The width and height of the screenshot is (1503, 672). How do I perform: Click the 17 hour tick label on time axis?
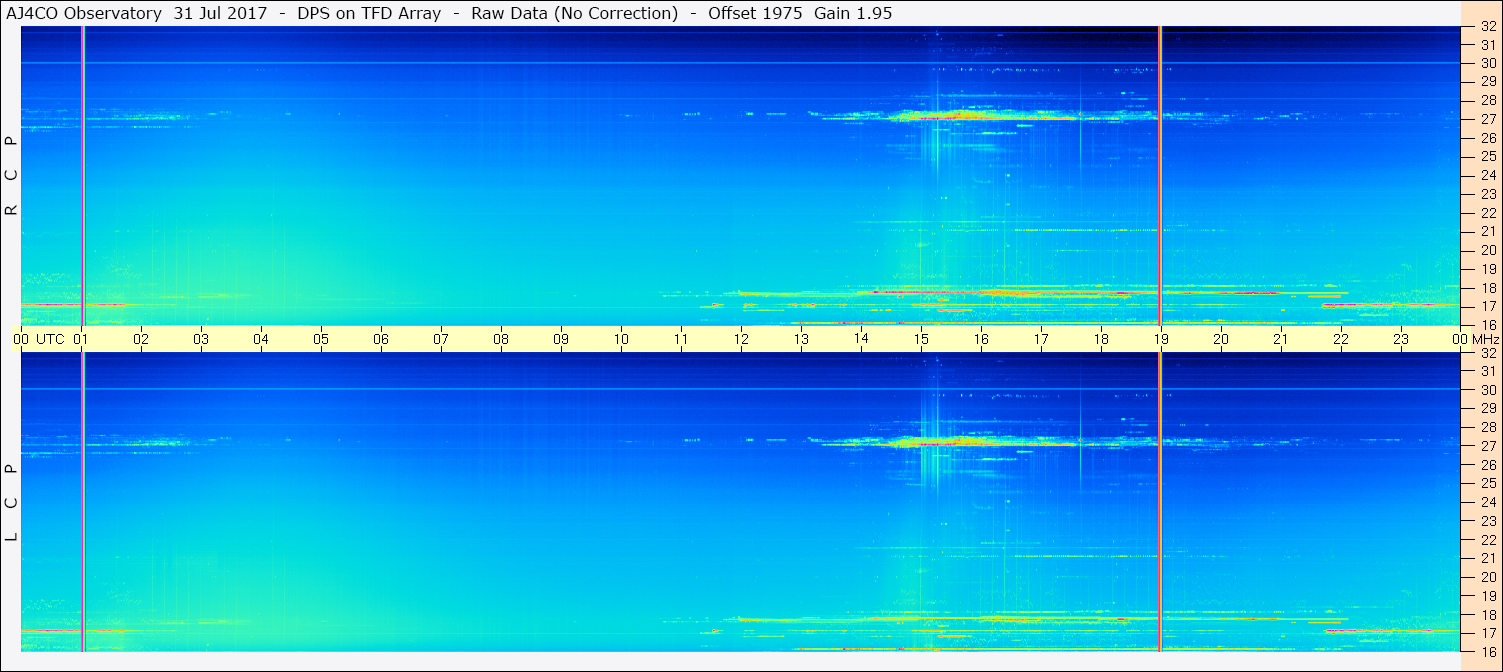[x=1041, y=339]
